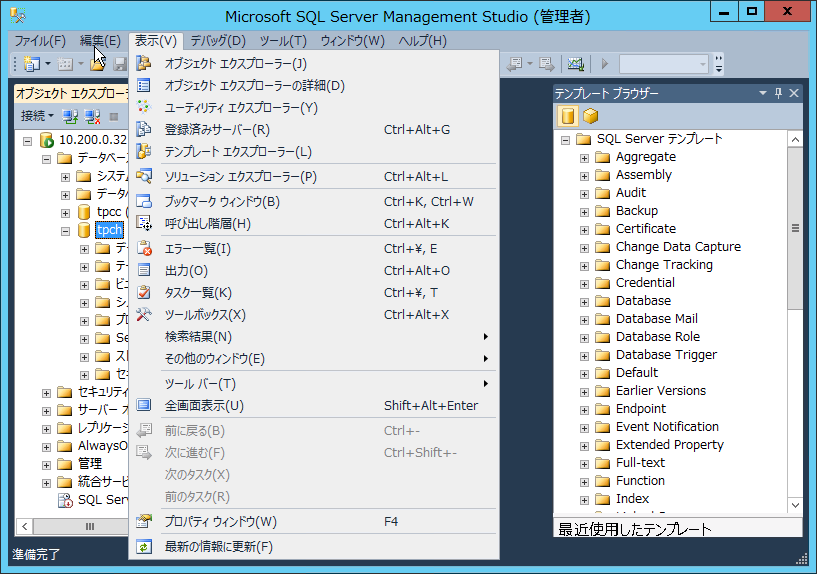Open the 接続 dropdown in Object Explorer
817x574 pixels.
[37, 116]
